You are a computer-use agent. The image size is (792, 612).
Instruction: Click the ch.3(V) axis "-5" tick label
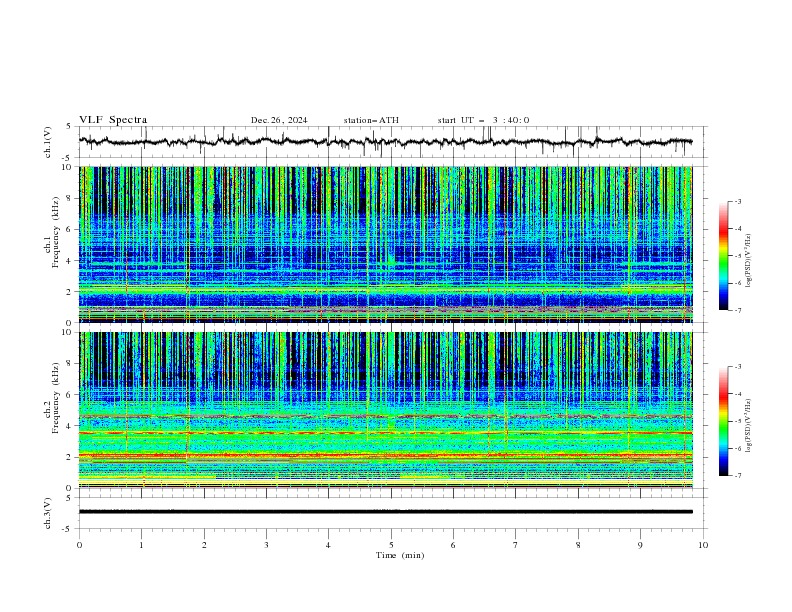click(x=67, y=529)
